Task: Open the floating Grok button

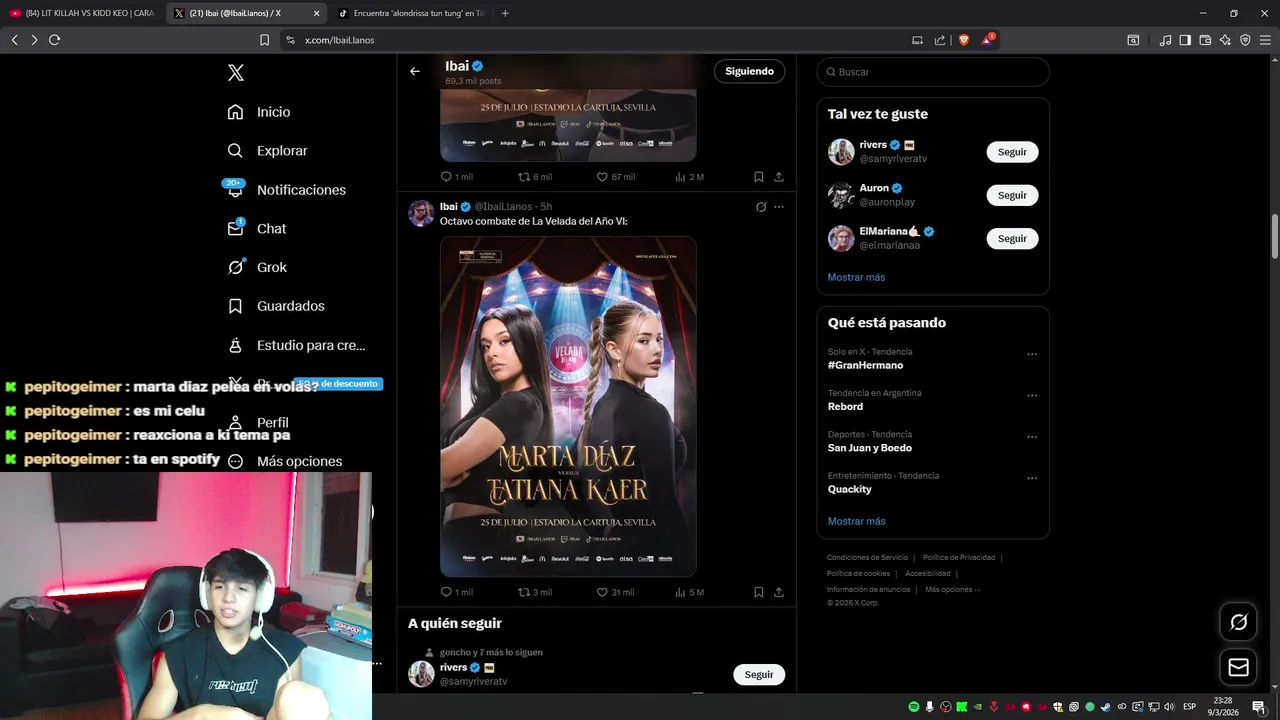Action: pyautogui.click(x=1238, y=622)
